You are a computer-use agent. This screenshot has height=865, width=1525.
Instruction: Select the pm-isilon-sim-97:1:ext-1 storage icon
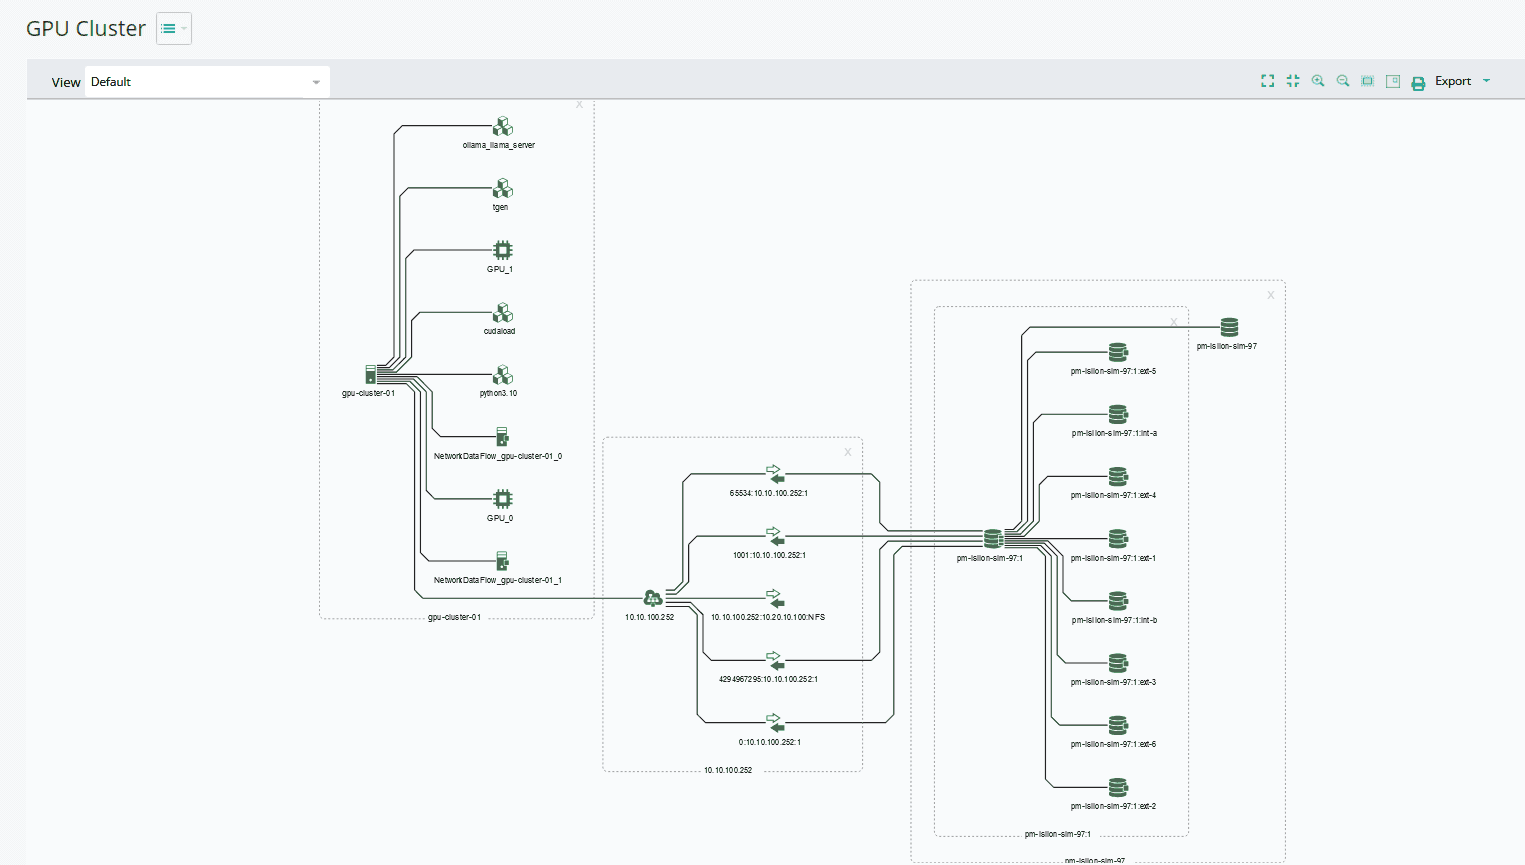point(1118,539)
